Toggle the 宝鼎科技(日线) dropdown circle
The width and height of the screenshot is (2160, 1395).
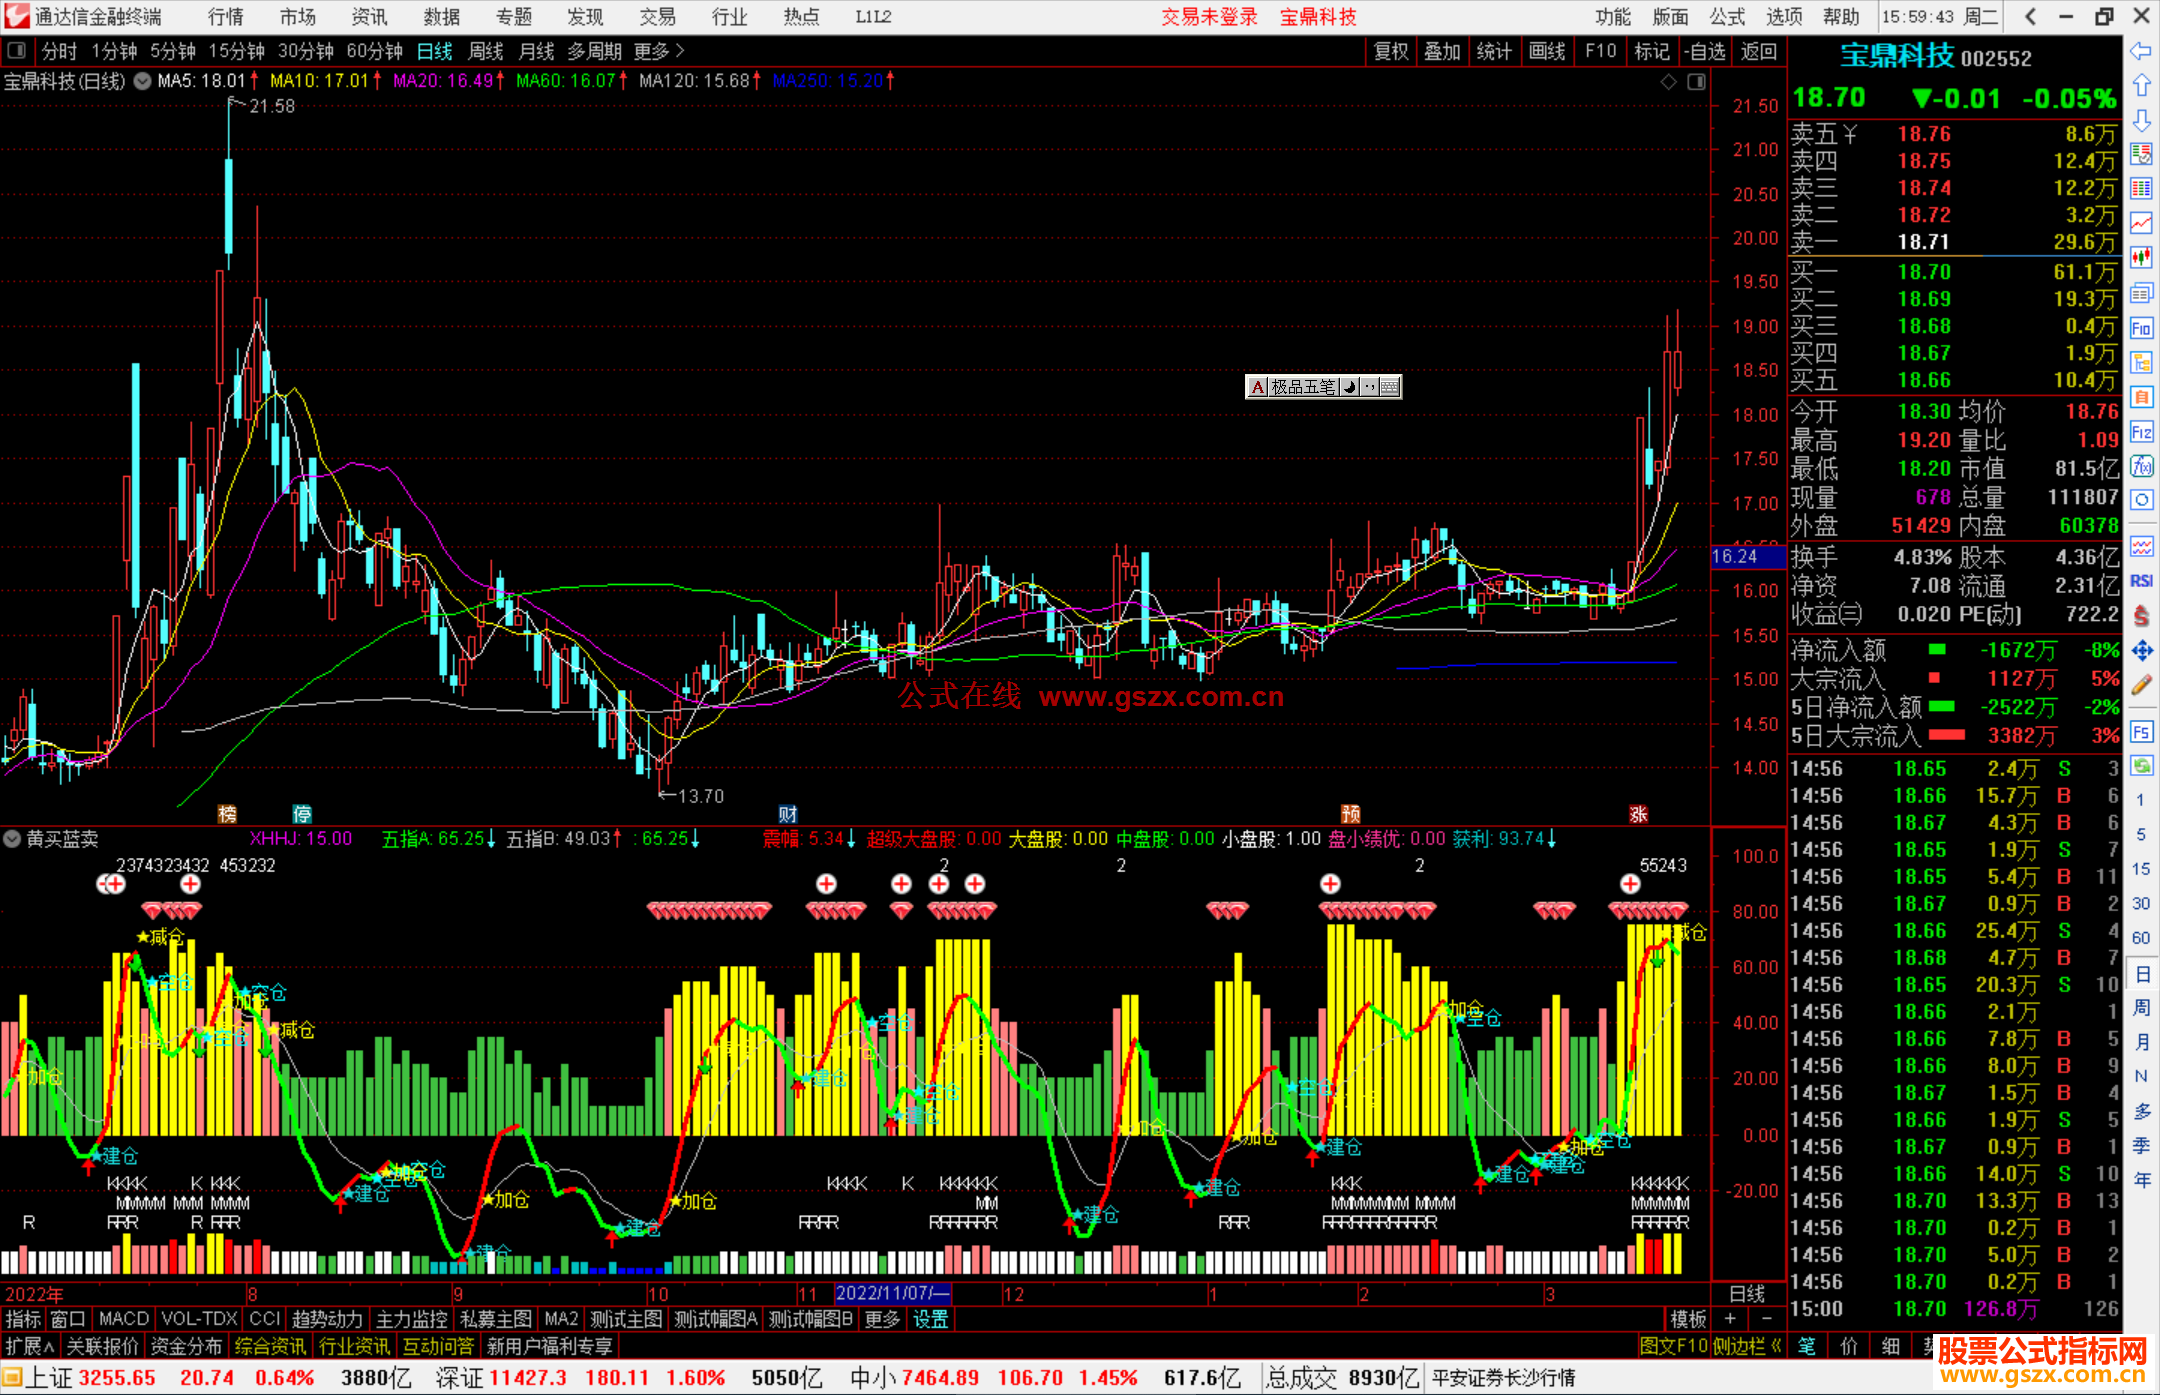pyautogui.click(x=143, y=81)
